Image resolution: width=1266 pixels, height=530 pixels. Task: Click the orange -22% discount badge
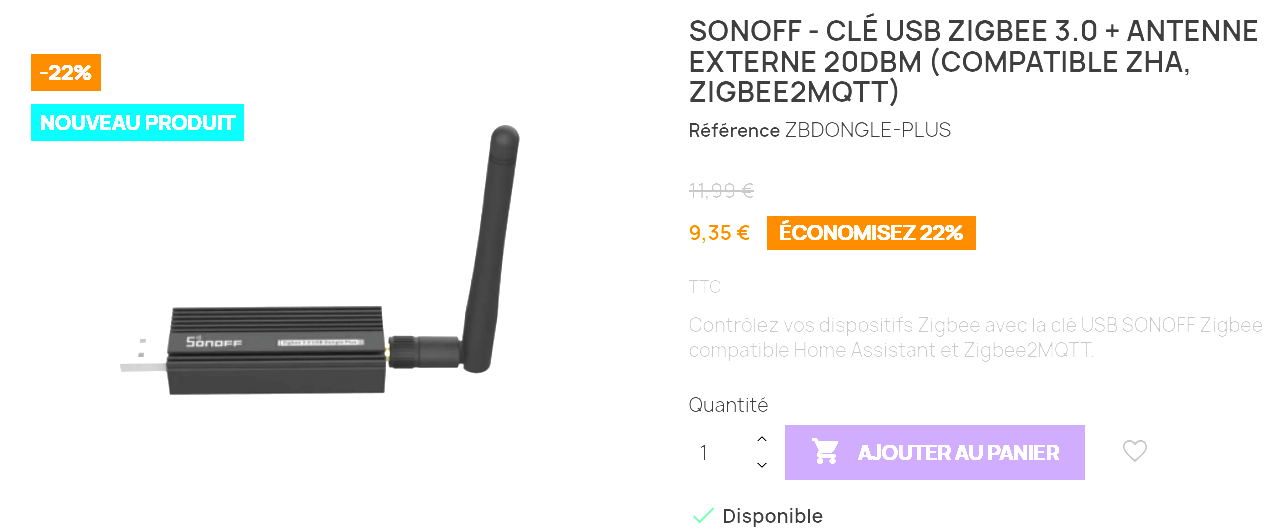(x=66, y=72)
